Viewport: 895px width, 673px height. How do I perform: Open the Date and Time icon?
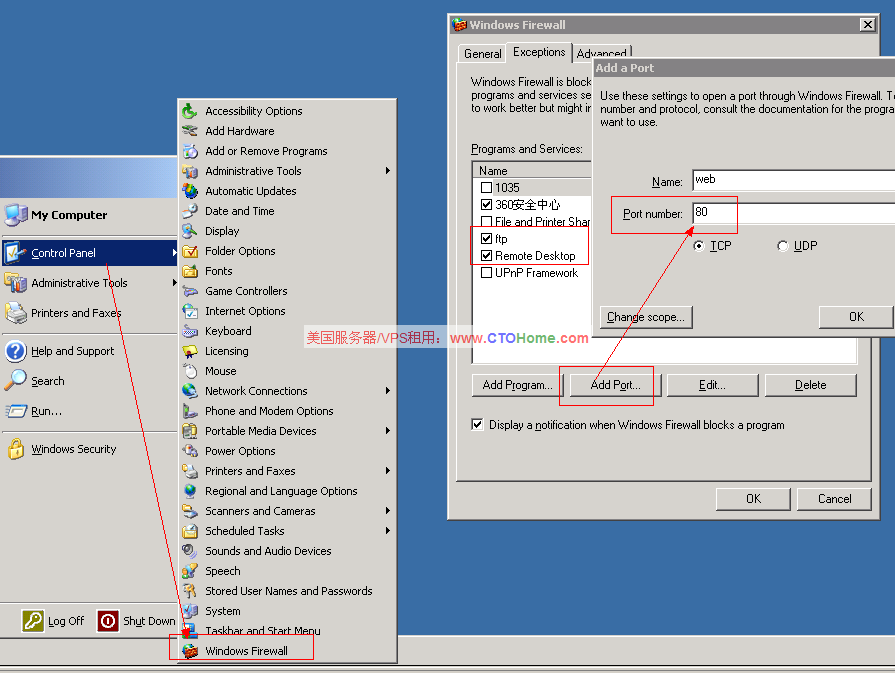tap(190, 211)
